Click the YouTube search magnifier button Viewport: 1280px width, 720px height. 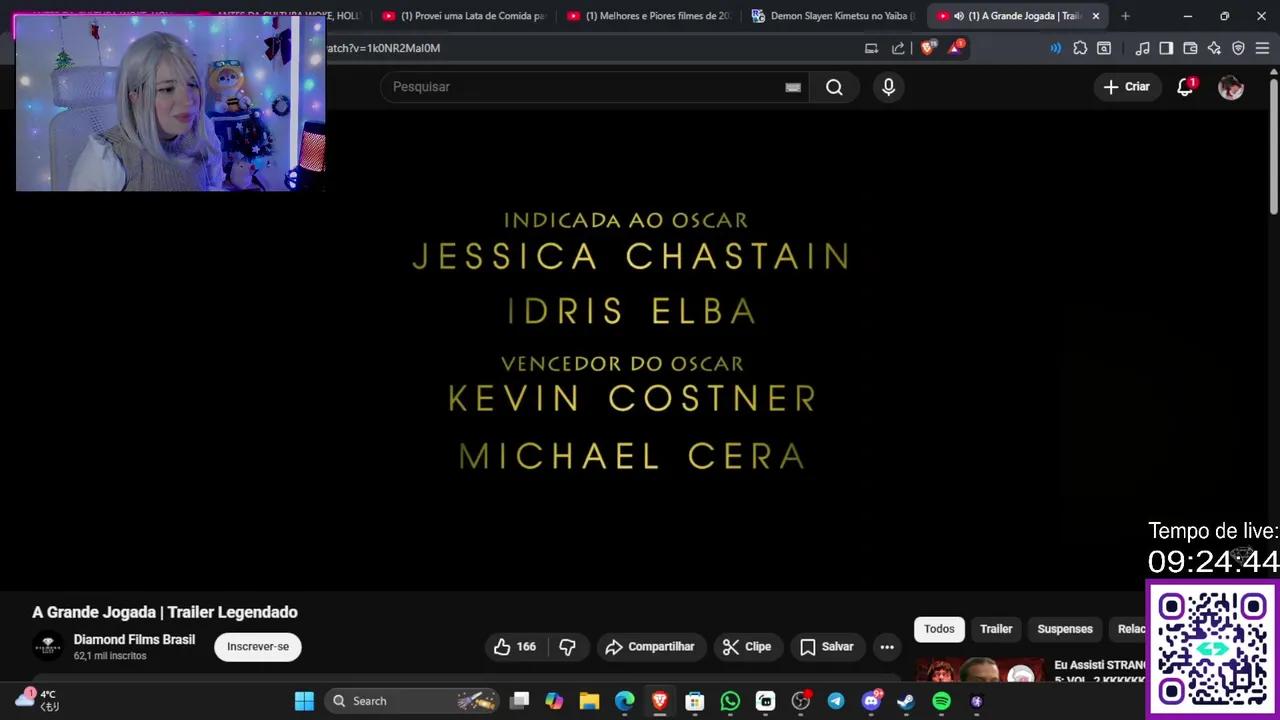coord(834,87)
